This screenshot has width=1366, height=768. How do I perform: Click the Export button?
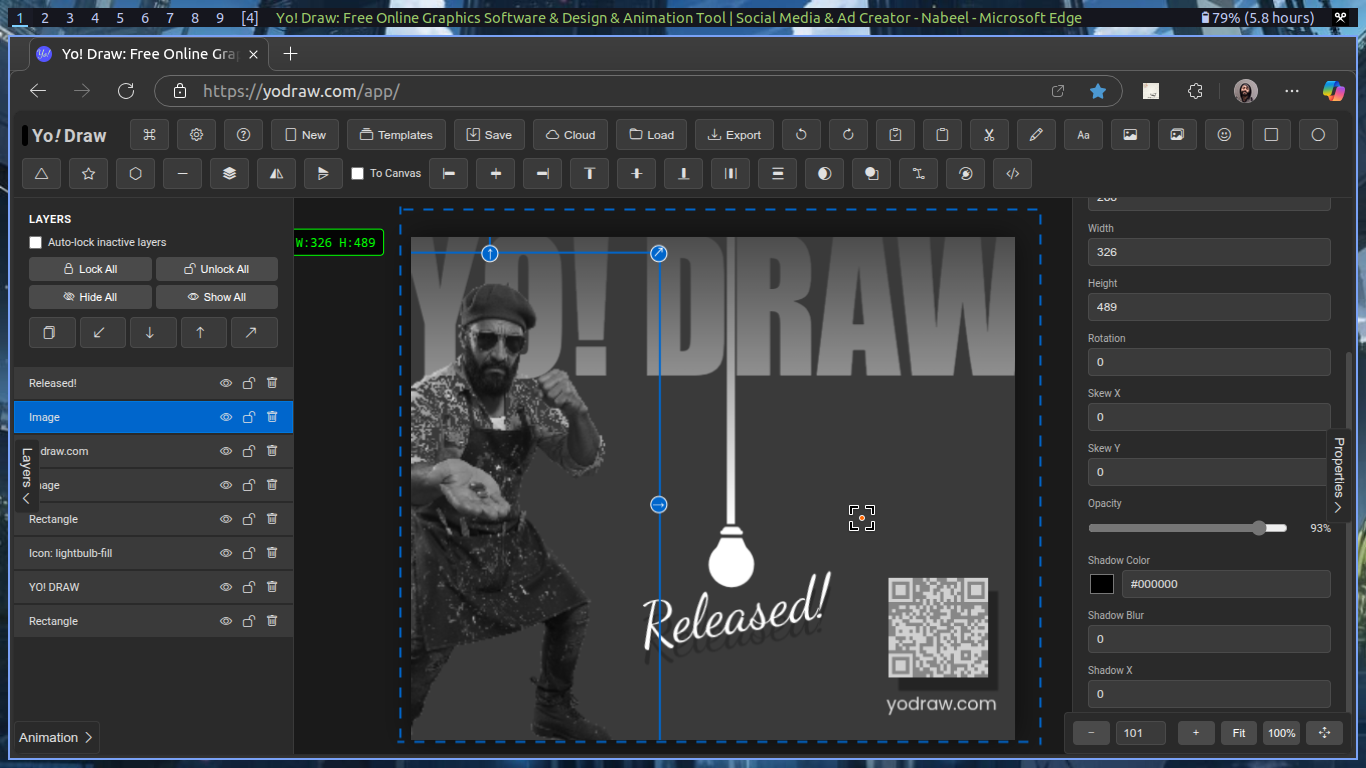click(x=734, y=134)
